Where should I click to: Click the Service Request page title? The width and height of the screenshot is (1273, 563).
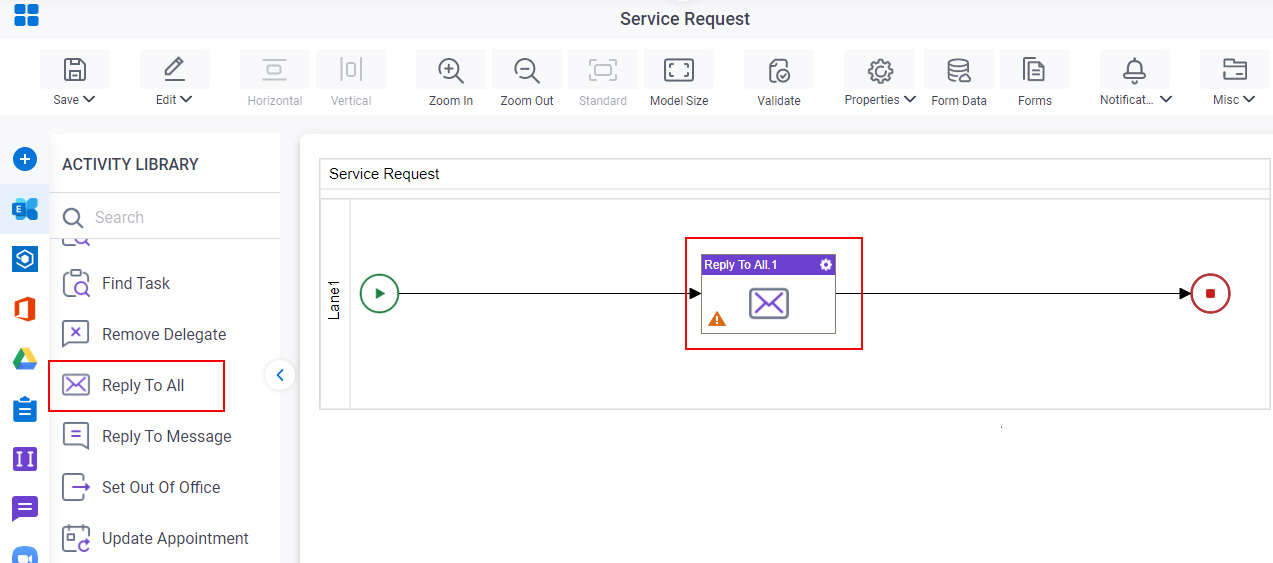point(685,19)
